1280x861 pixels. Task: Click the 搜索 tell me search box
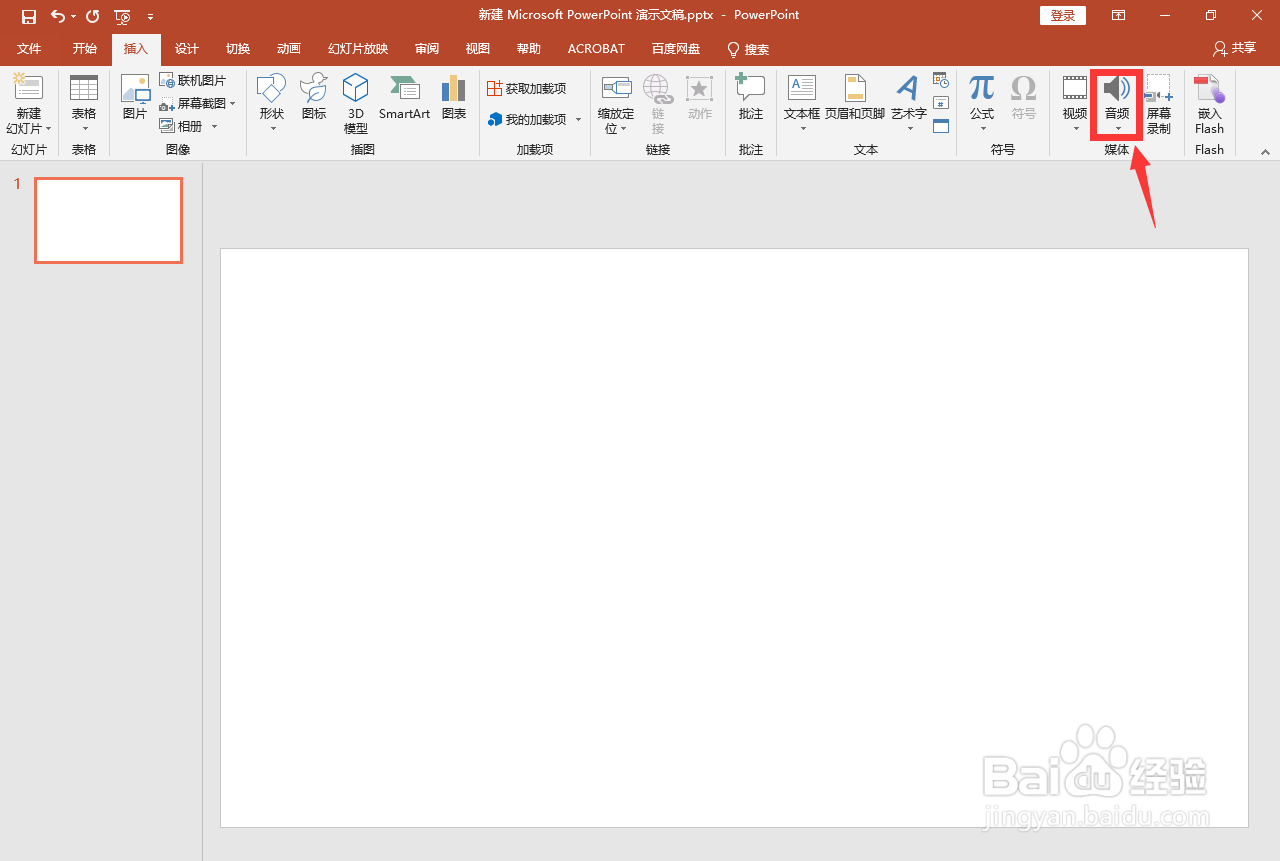tap(748, 49)
